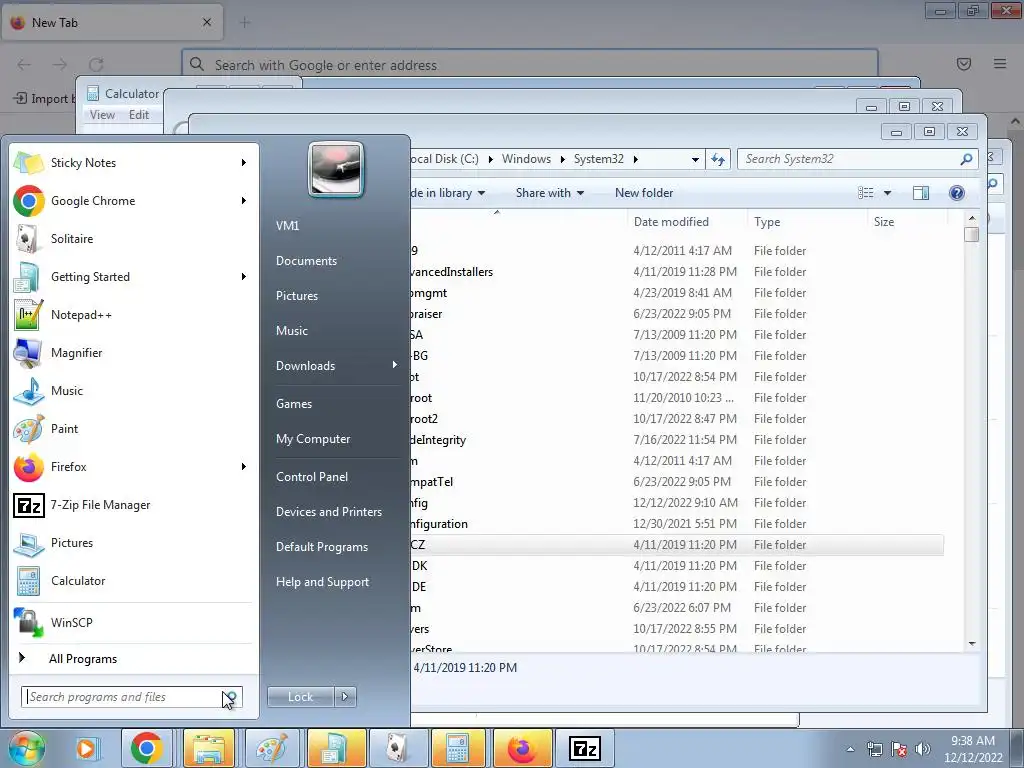The image size is (1024, 768).
Task: Open Music program in left Start menu list
Action: pos(131,391)
